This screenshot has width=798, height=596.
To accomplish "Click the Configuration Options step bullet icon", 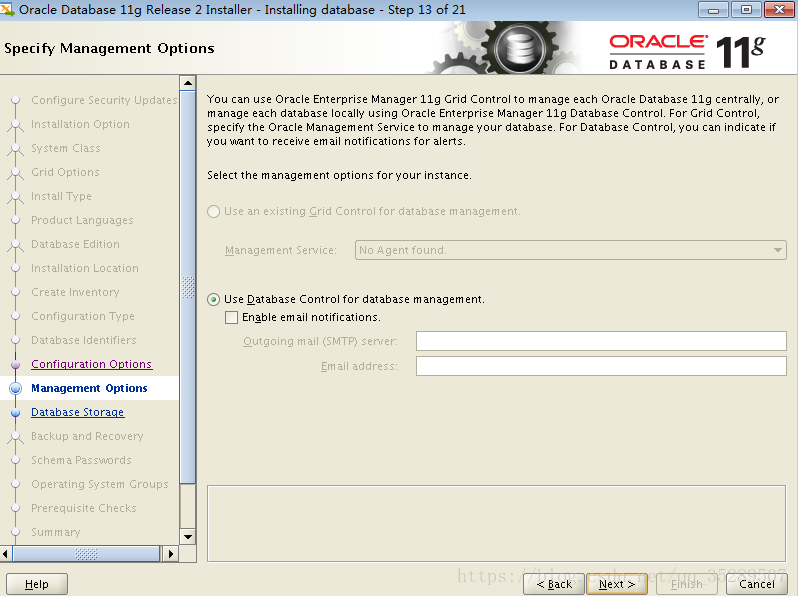I will coord(16,364).
